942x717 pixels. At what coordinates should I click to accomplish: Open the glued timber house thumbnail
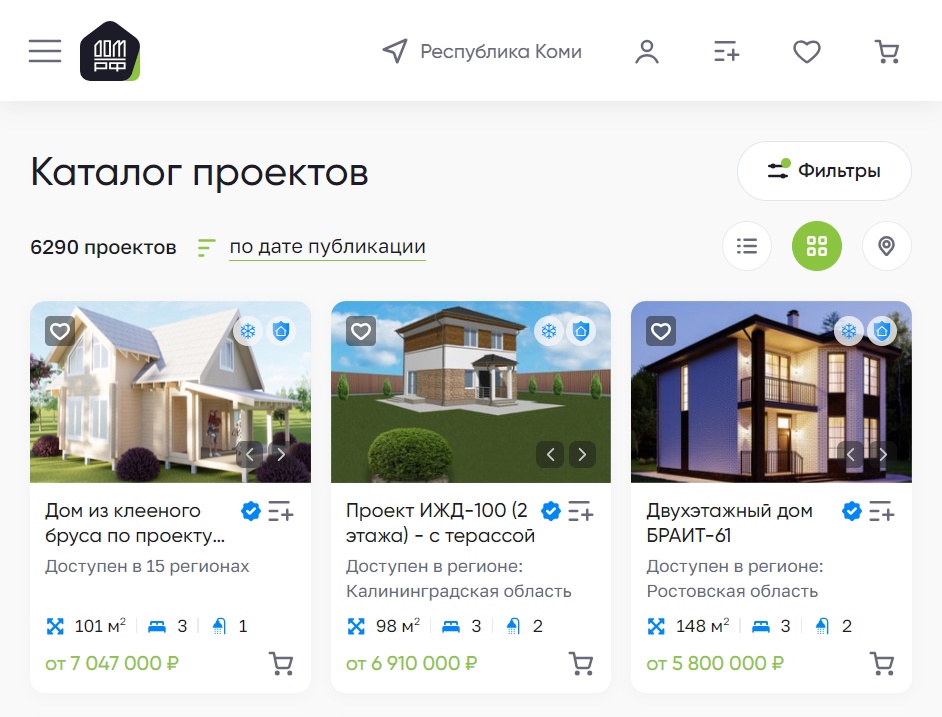(x=171, y=392)
